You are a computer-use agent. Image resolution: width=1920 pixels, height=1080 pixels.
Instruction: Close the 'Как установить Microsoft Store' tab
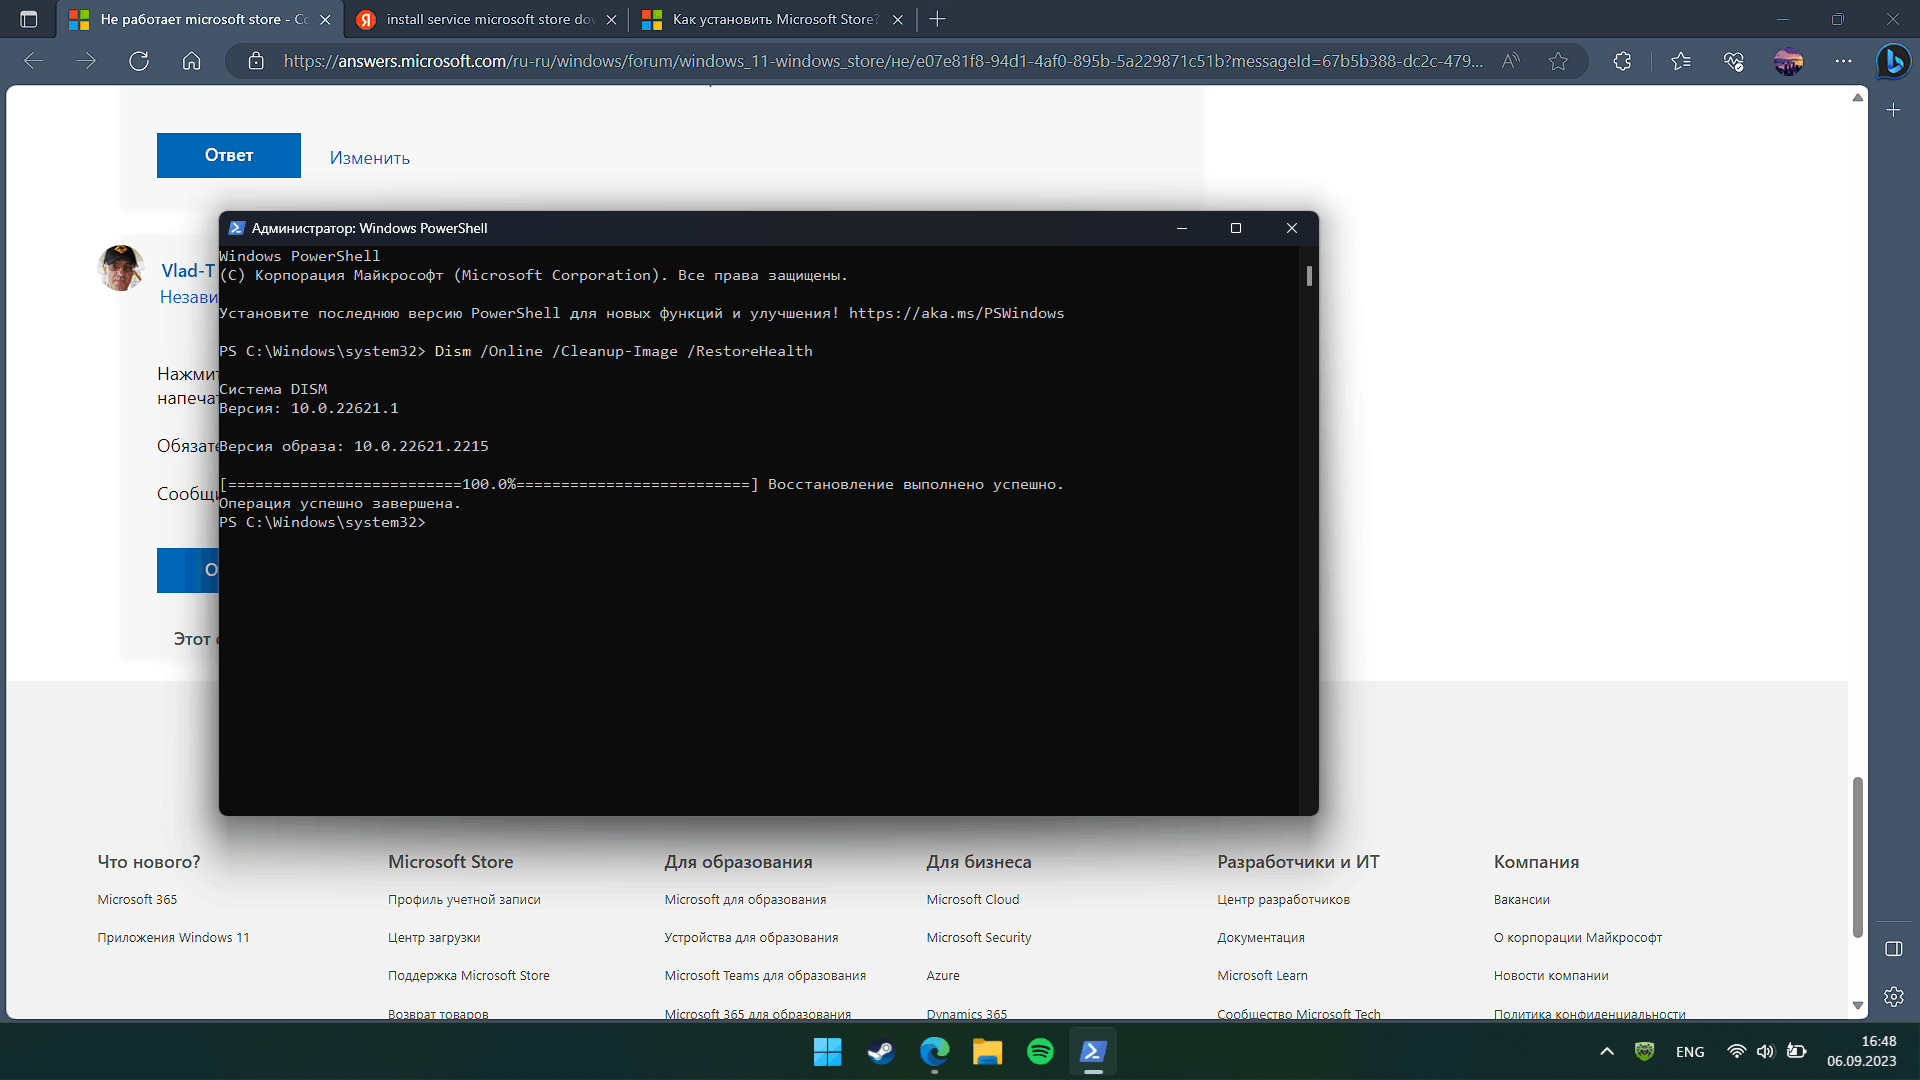[897, 19]
